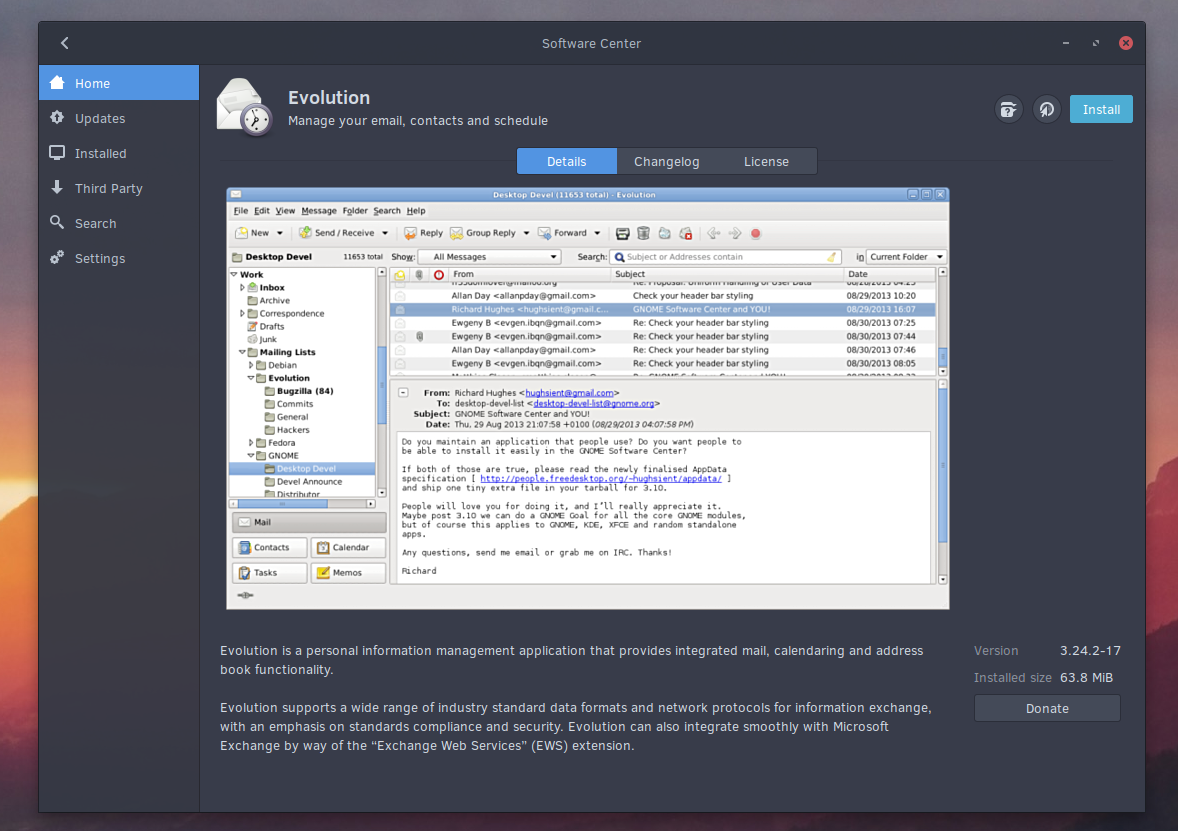Screen dimensions: 1178x831
Task: Open the Home section in sidebar
Action: tap(119, 83)
